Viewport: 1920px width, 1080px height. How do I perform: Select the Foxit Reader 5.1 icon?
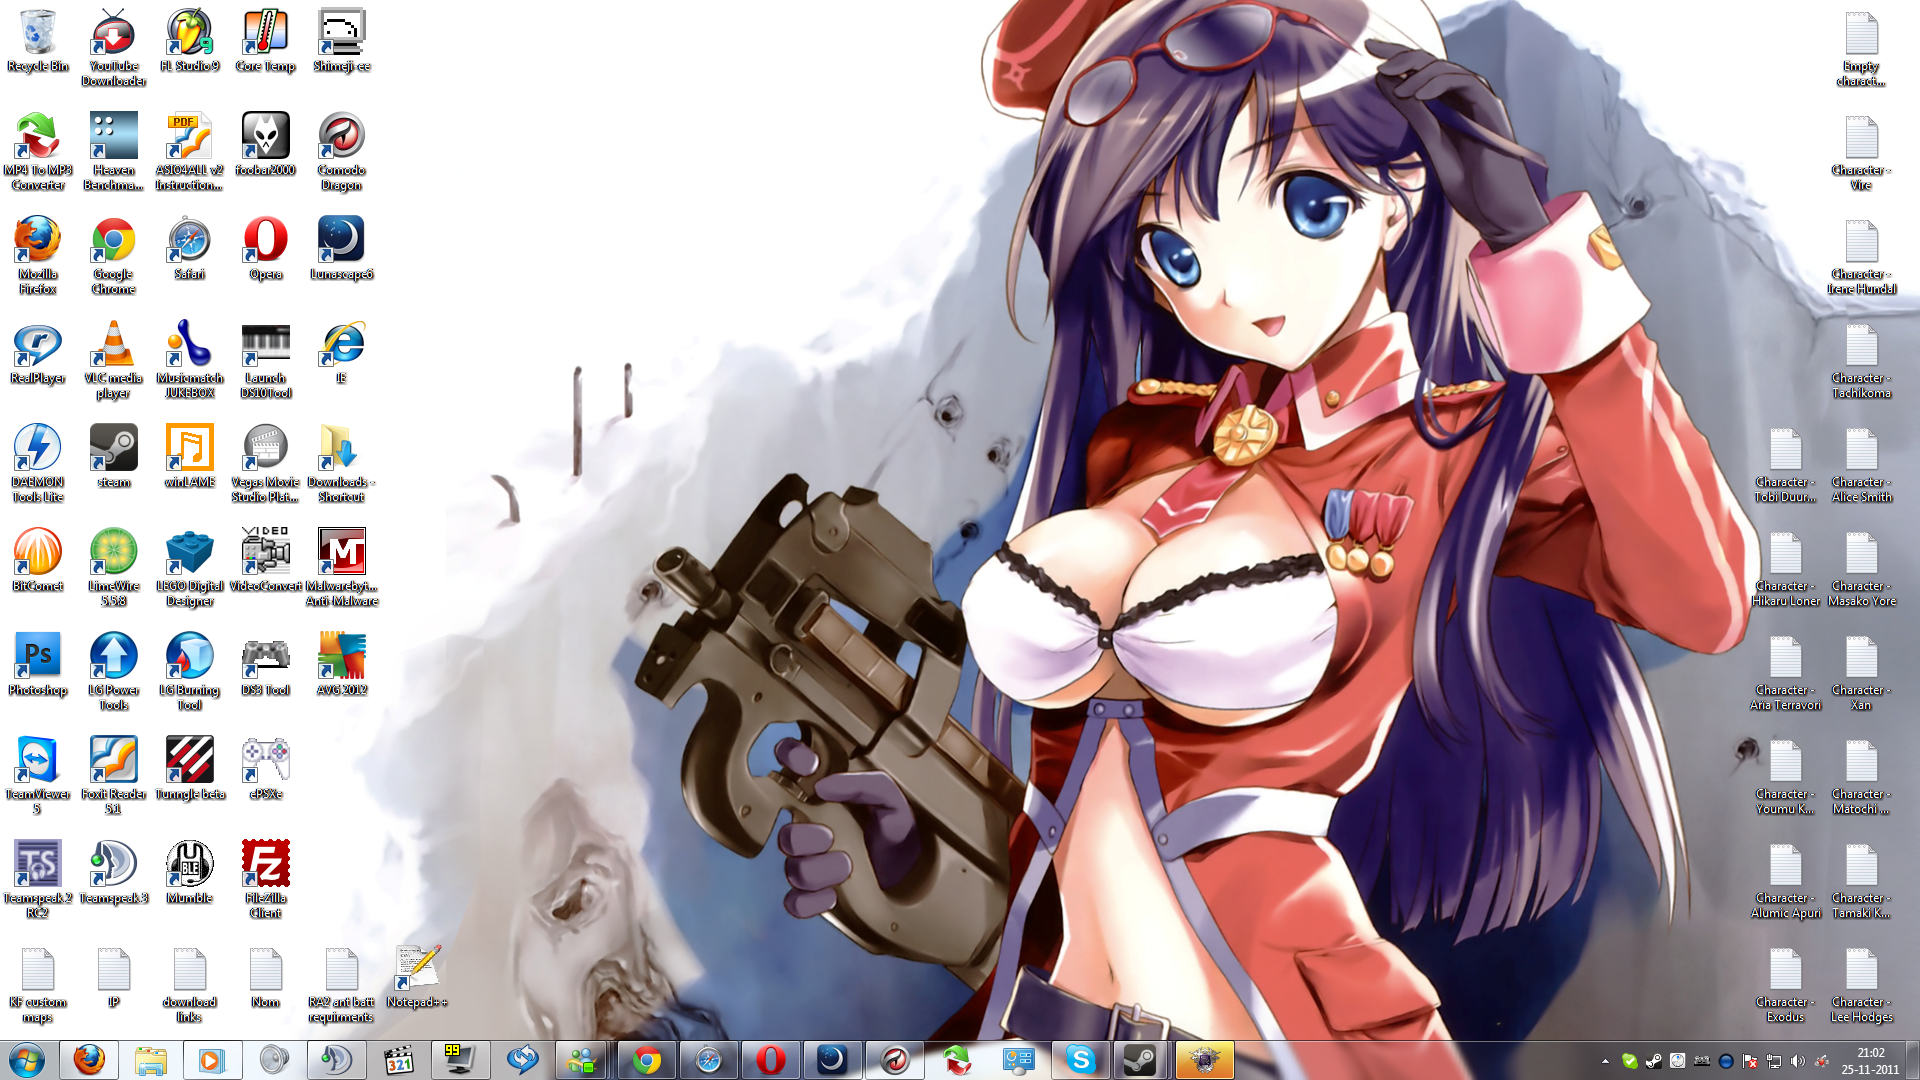click(114, 776)
